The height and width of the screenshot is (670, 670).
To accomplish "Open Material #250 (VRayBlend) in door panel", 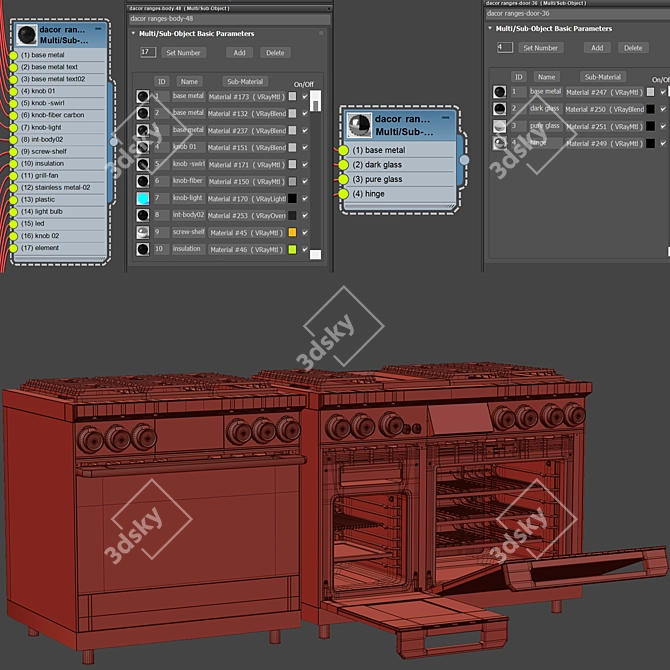I will click(x=604, y=109).
